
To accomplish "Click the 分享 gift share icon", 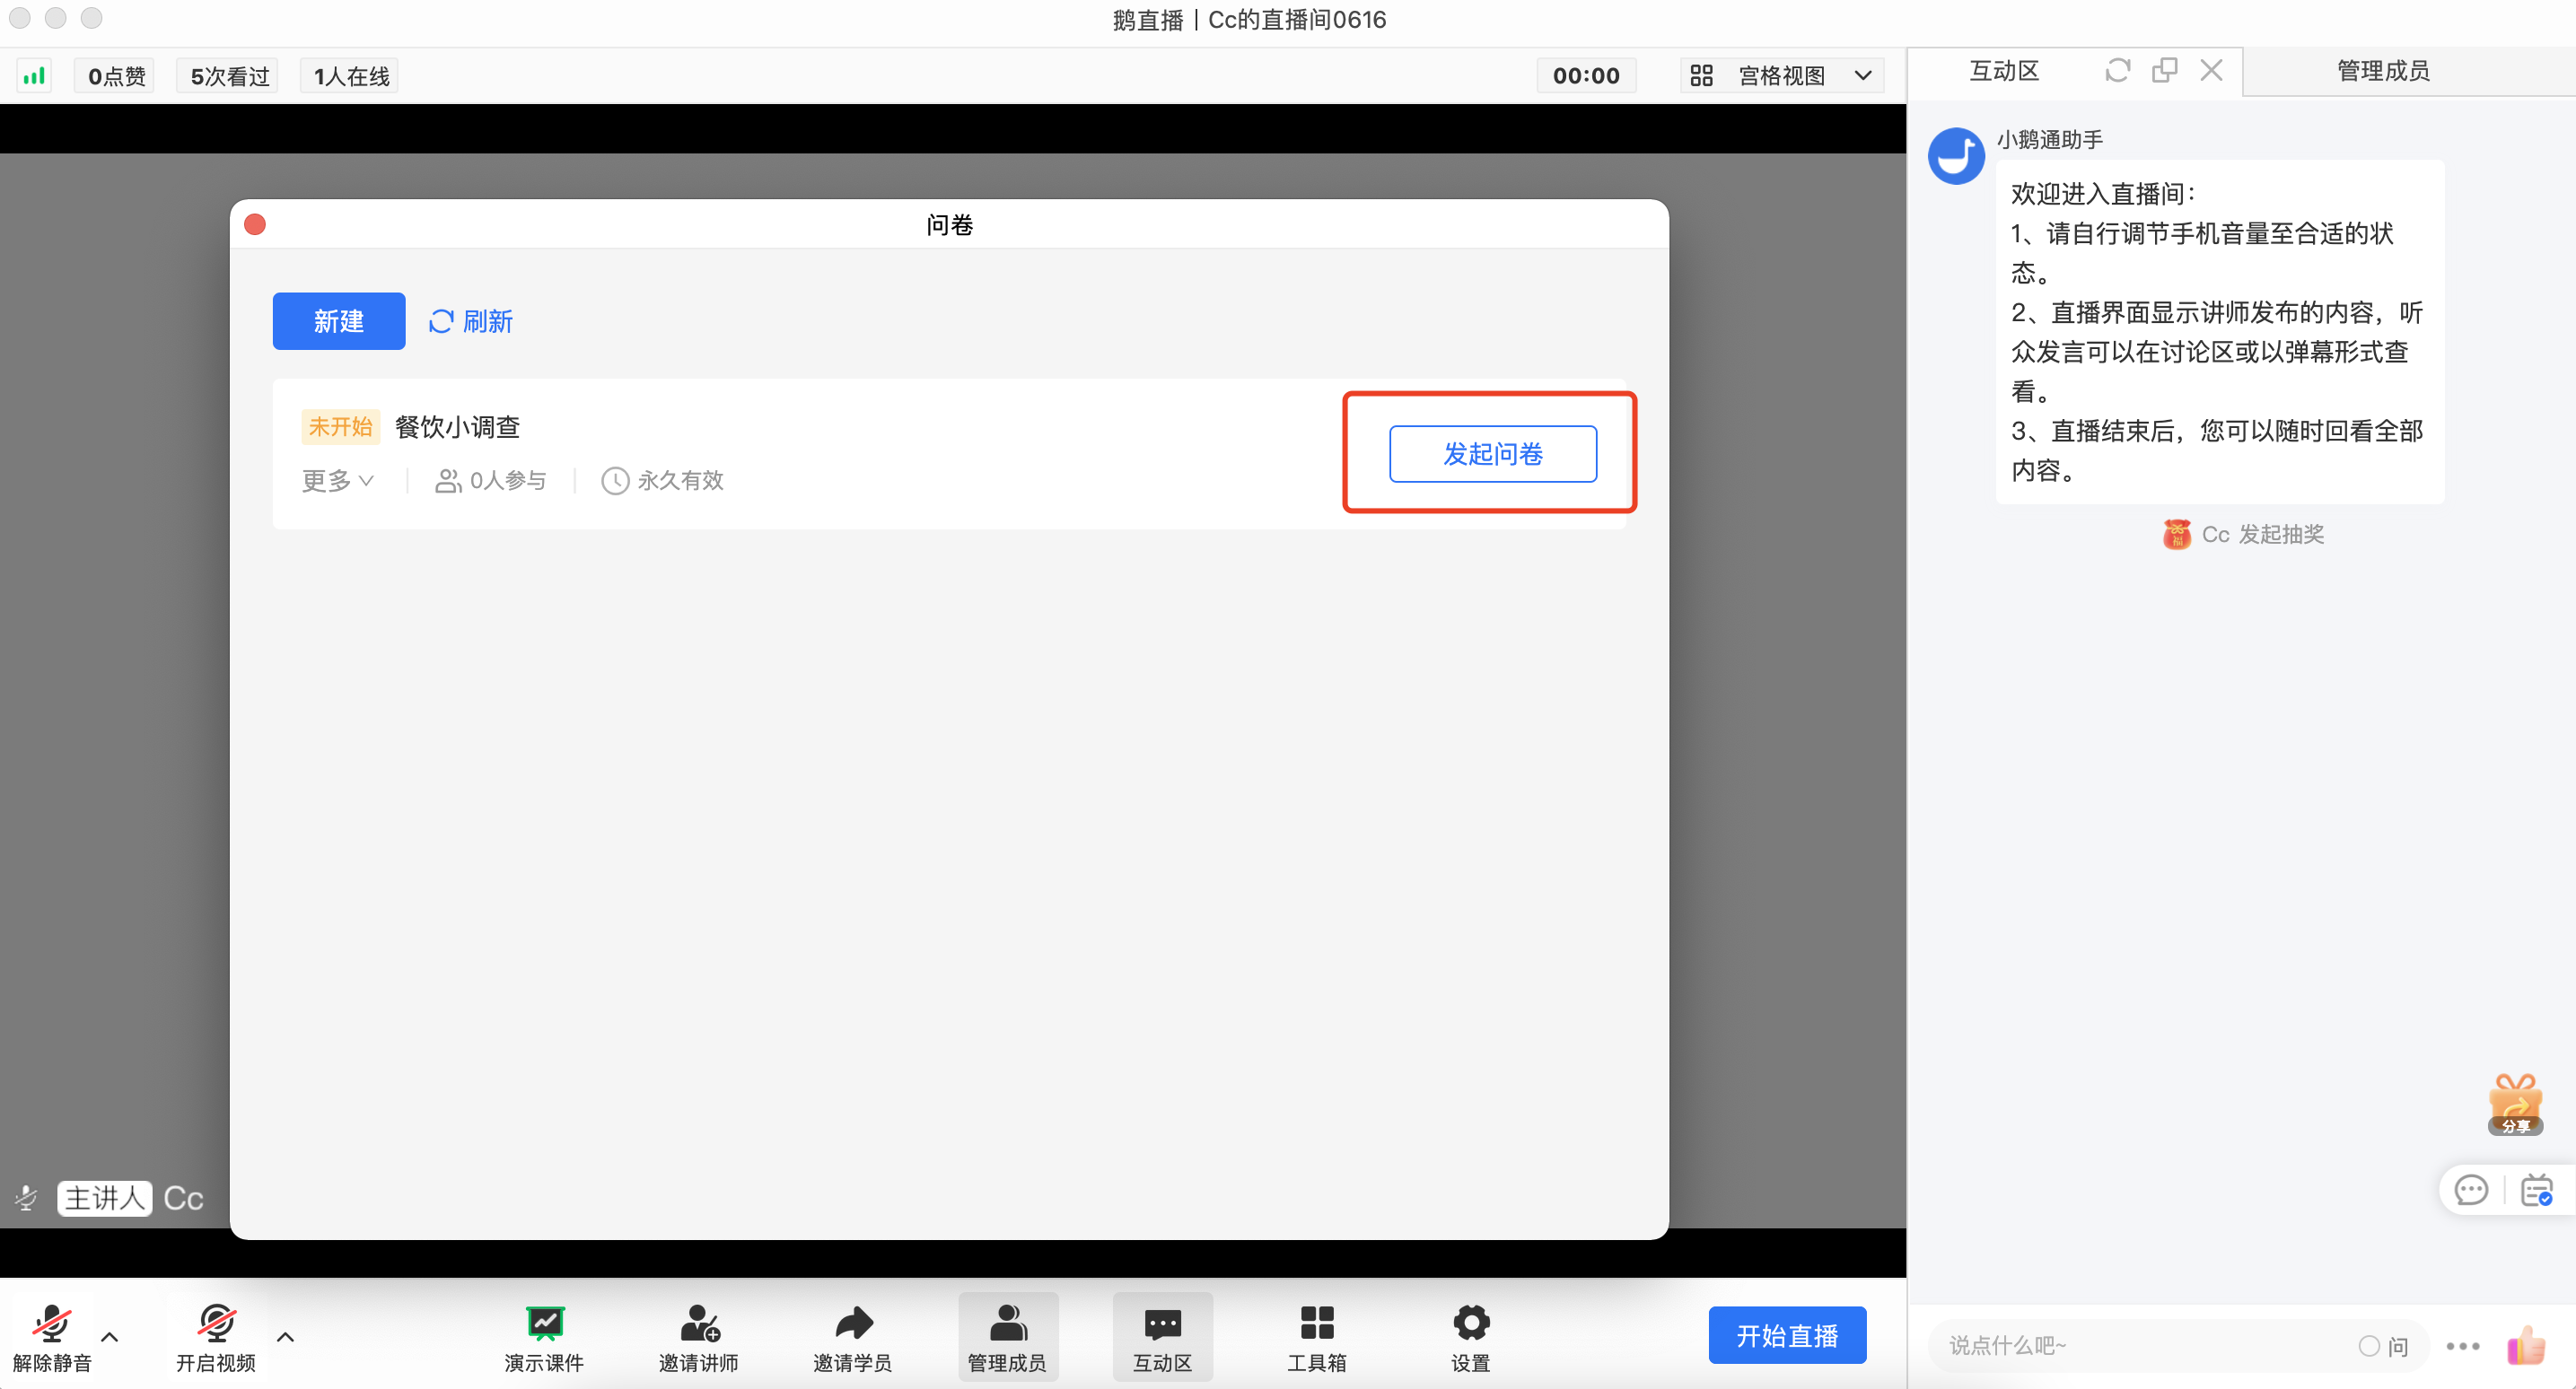I will tap(2515, 1105).
